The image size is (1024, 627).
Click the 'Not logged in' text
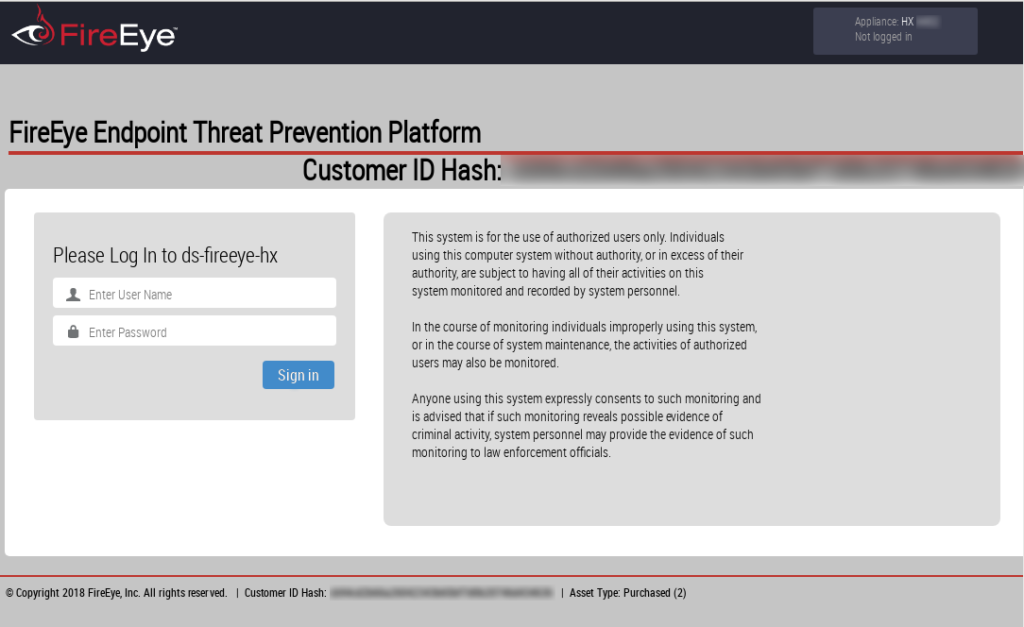(883, 37)
